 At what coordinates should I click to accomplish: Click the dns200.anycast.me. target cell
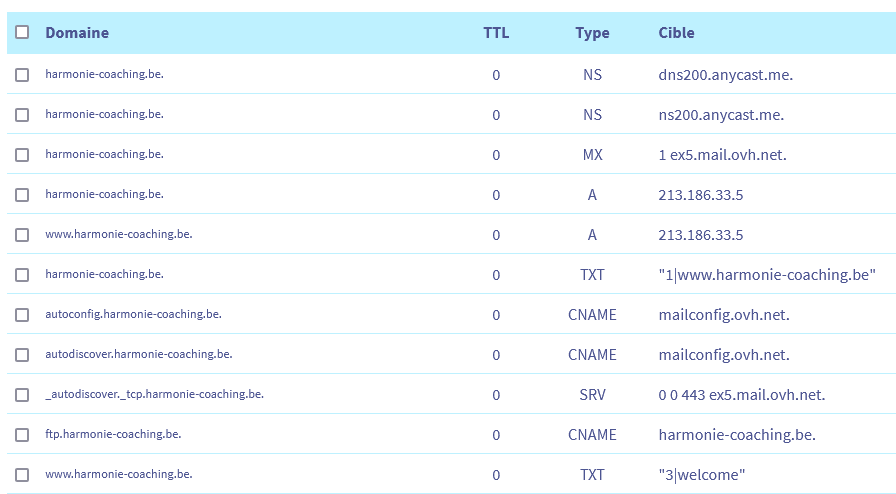click(x=725, y=75)
